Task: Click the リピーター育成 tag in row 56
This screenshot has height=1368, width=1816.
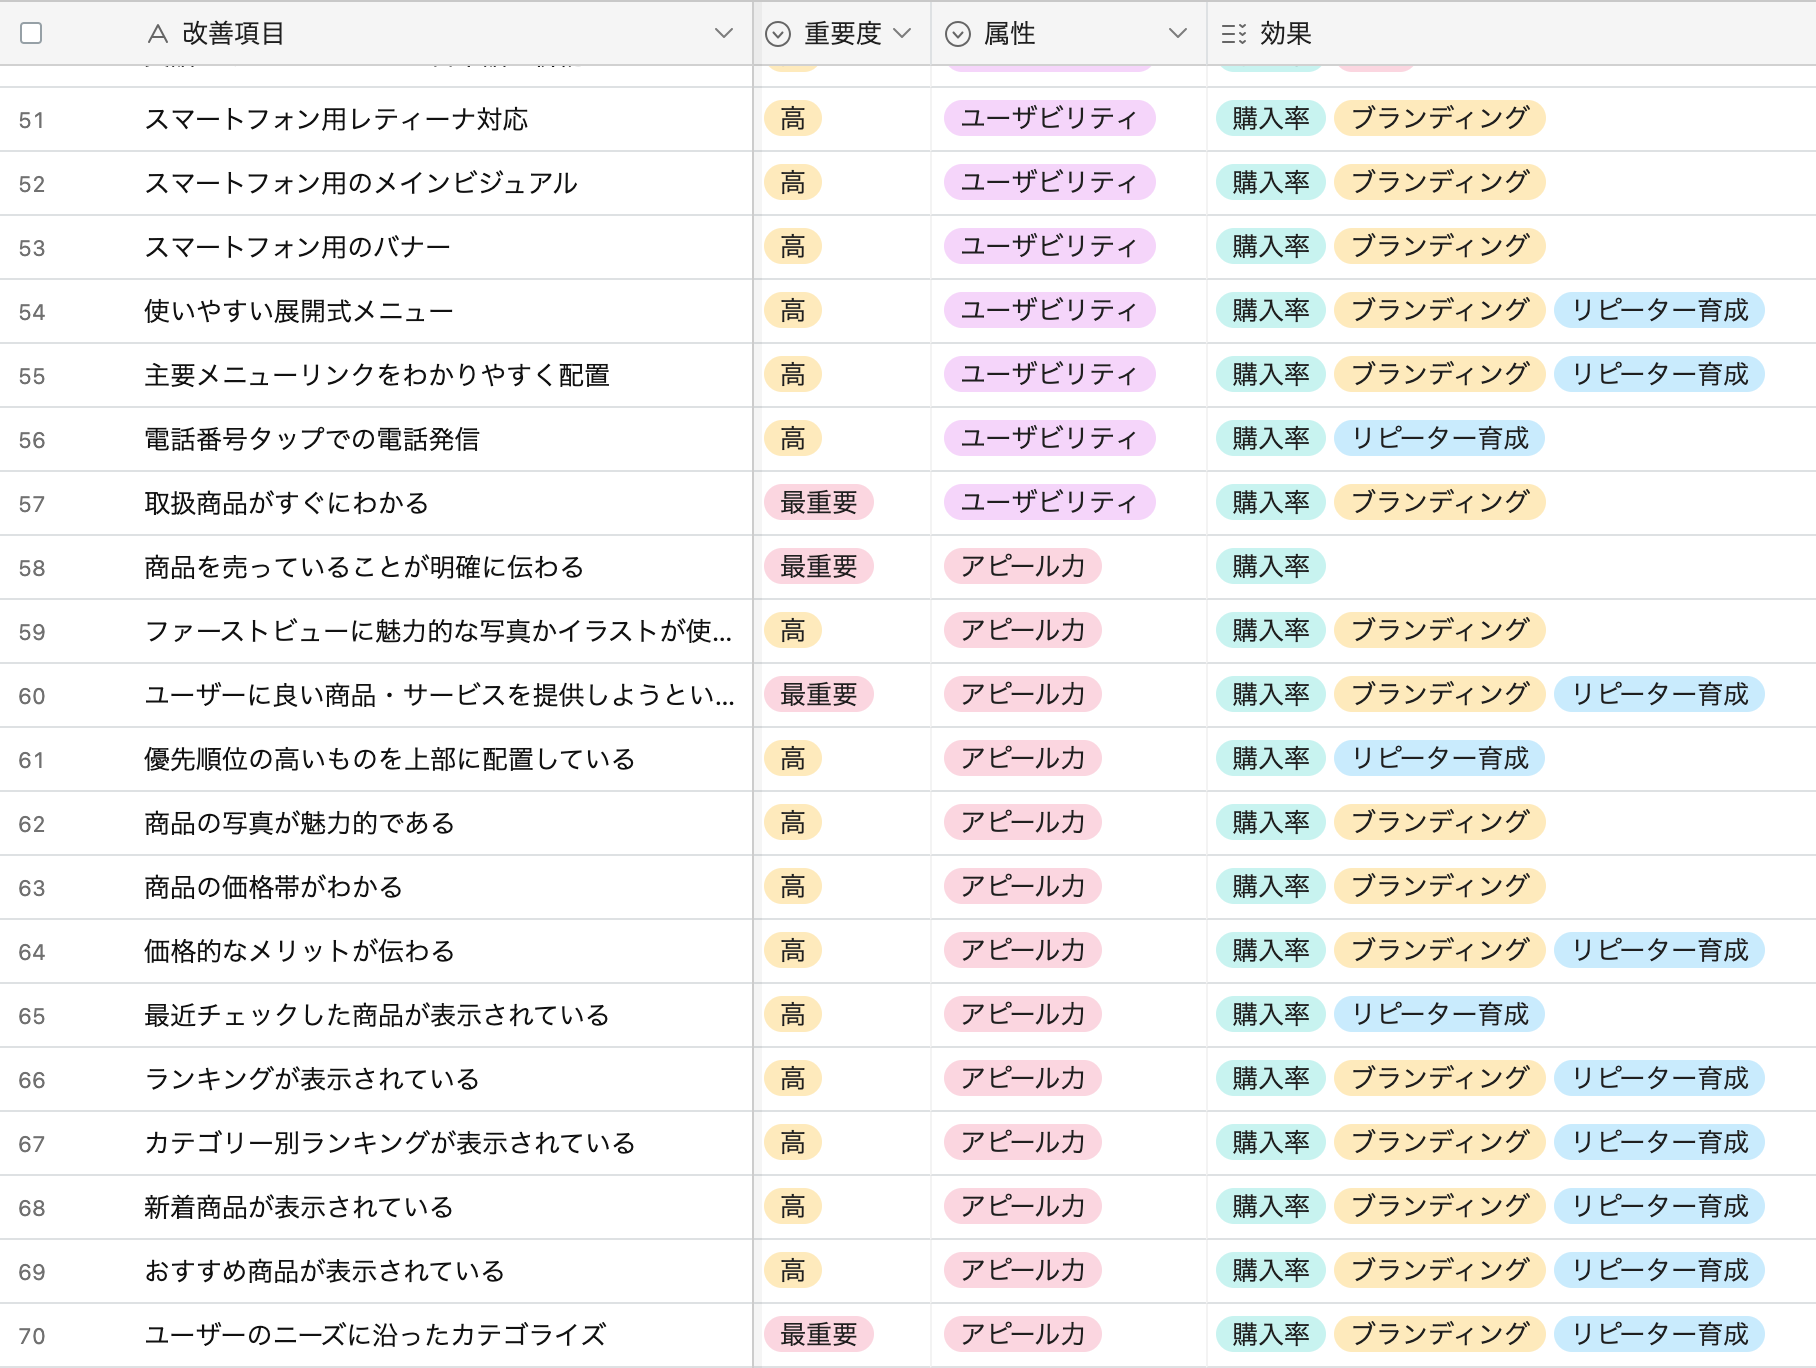Action: [x=1440, y=438]
